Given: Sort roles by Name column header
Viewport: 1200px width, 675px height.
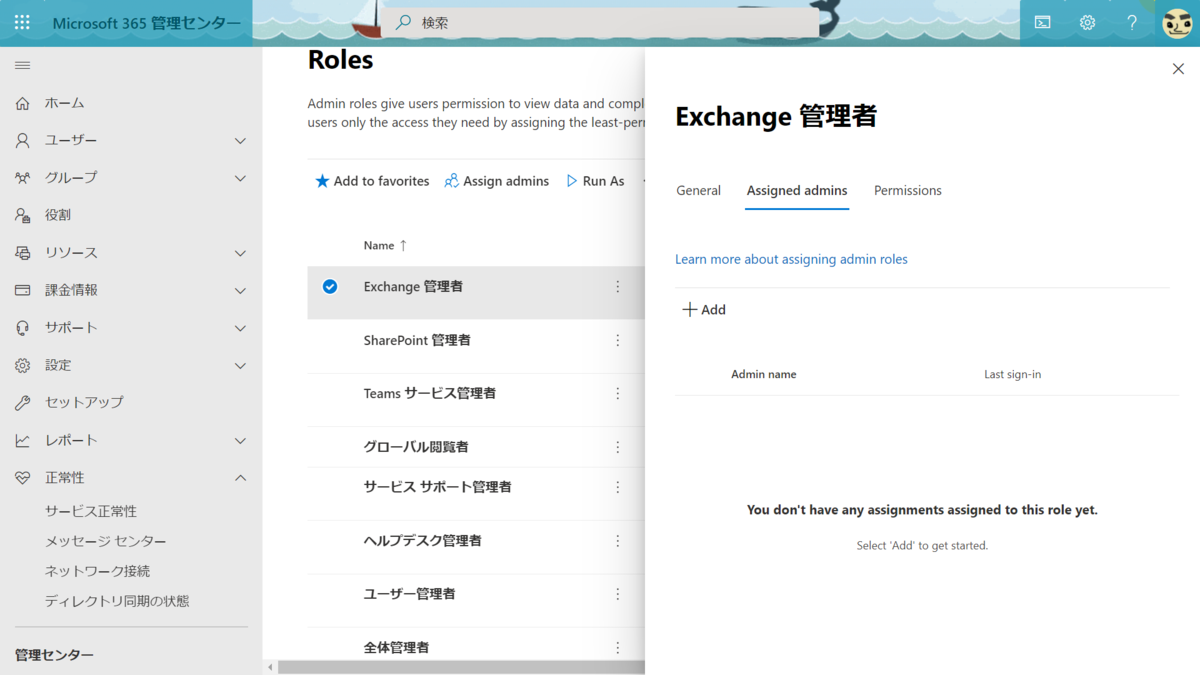Looking at the screenshot, I should 385,245.
